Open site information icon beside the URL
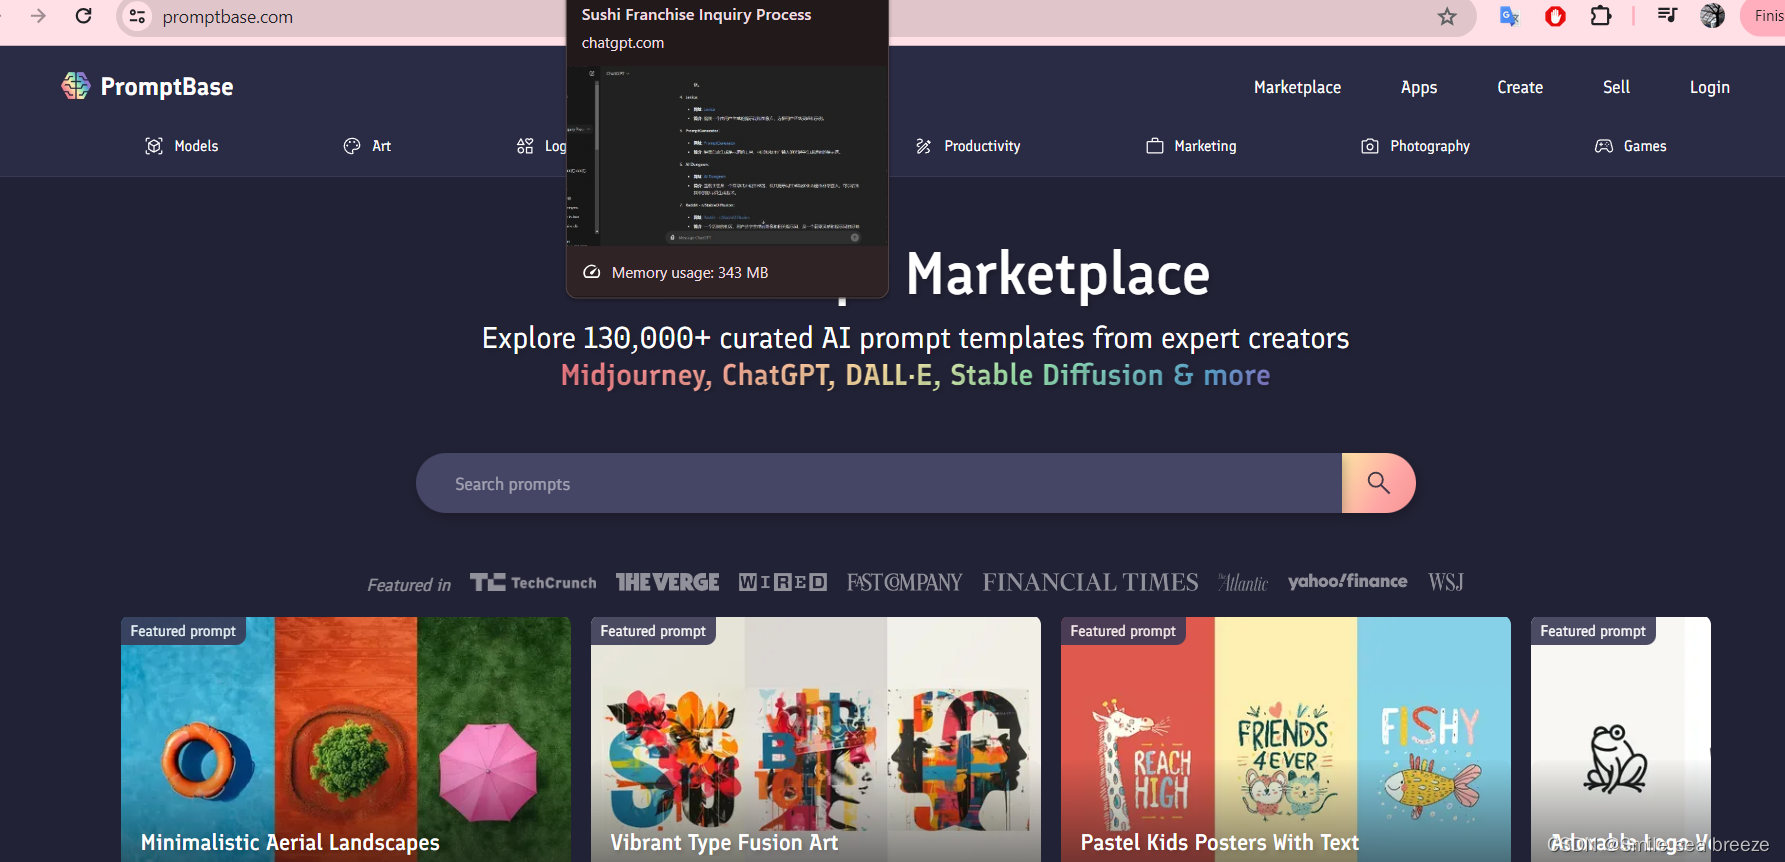This screenshot has height=862, width=1785. tap(138, 16)
